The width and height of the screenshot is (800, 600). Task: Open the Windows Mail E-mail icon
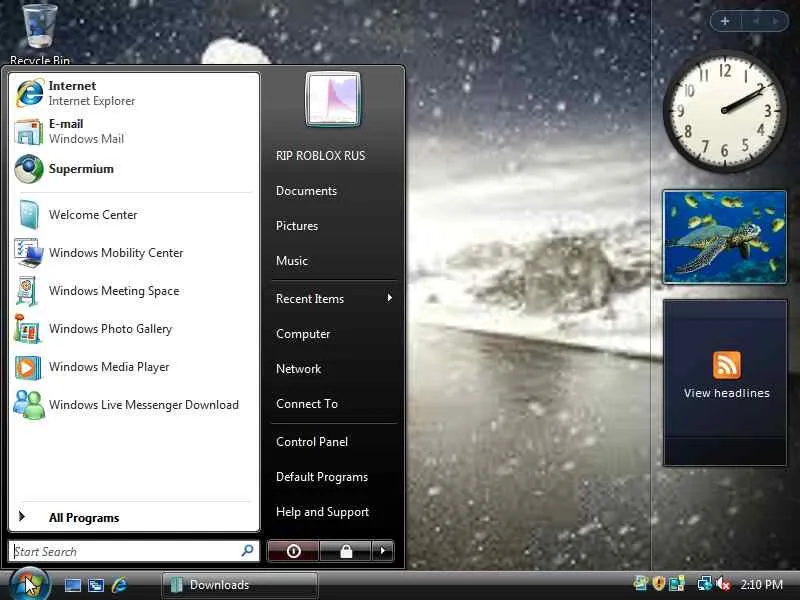[x=29, y=132]
